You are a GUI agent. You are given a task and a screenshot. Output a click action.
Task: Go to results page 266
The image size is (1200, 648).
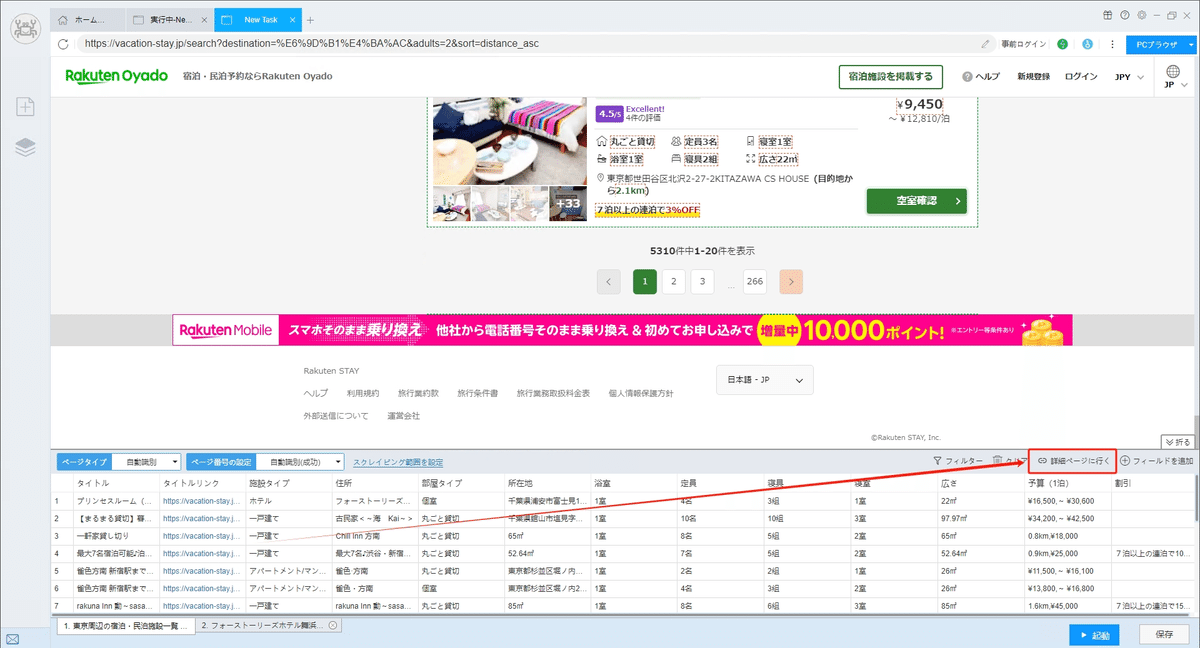(755, 282)
